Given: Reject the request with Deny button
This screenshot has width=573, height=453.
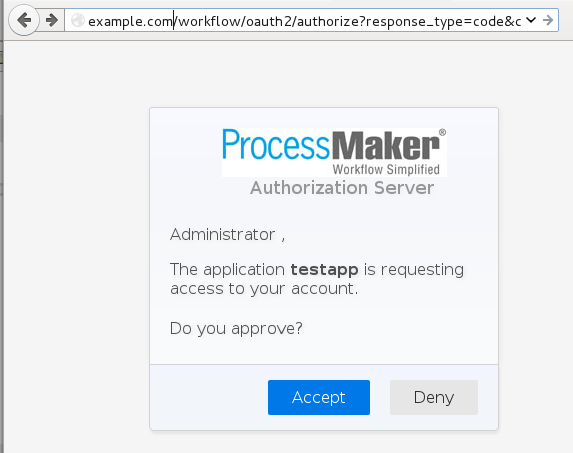Looking at the screenshot, I should coord(434,397).
